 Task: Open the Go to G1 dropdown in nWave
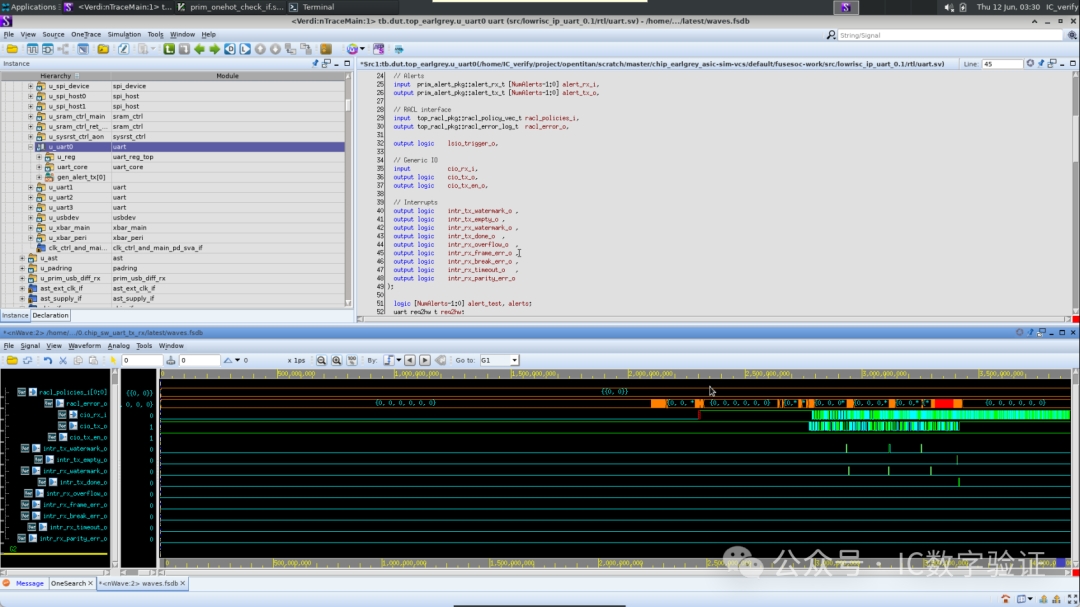pos(514,360)
